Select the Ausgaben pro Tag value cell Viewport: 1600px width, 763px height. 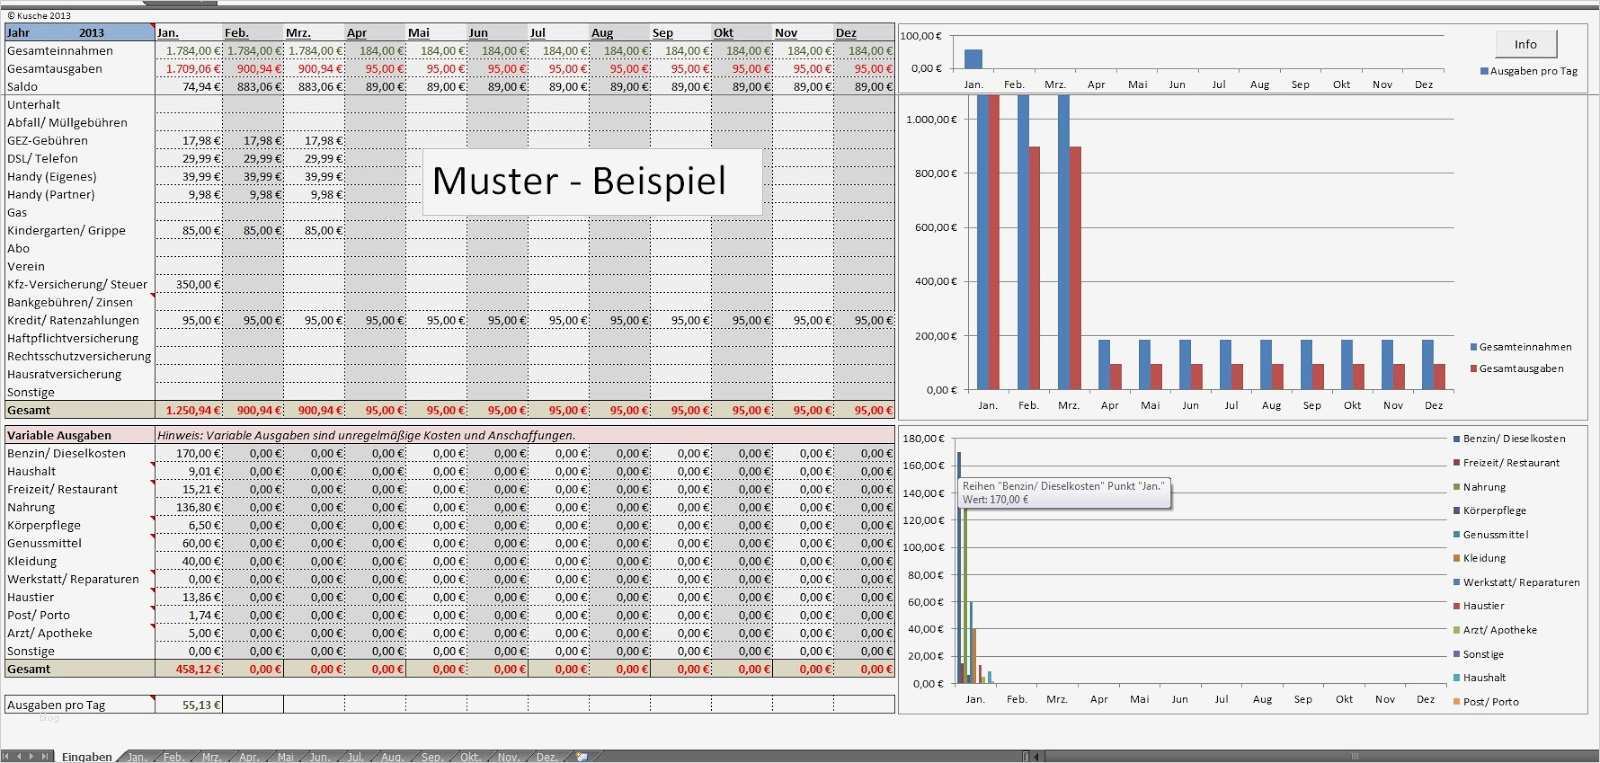click(189, 705)
